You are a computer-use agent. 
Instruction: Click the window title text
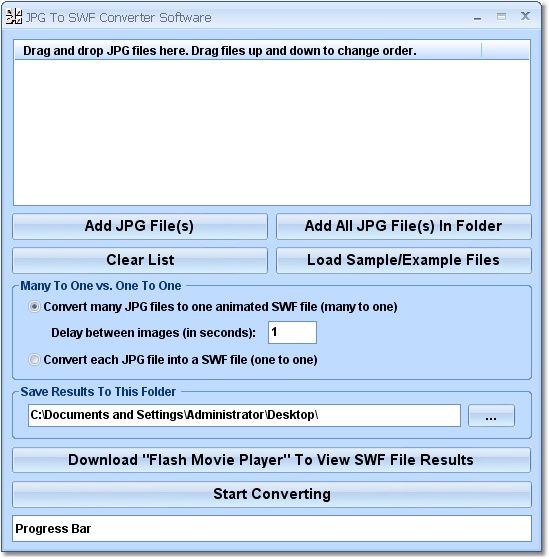coord(118,17)
